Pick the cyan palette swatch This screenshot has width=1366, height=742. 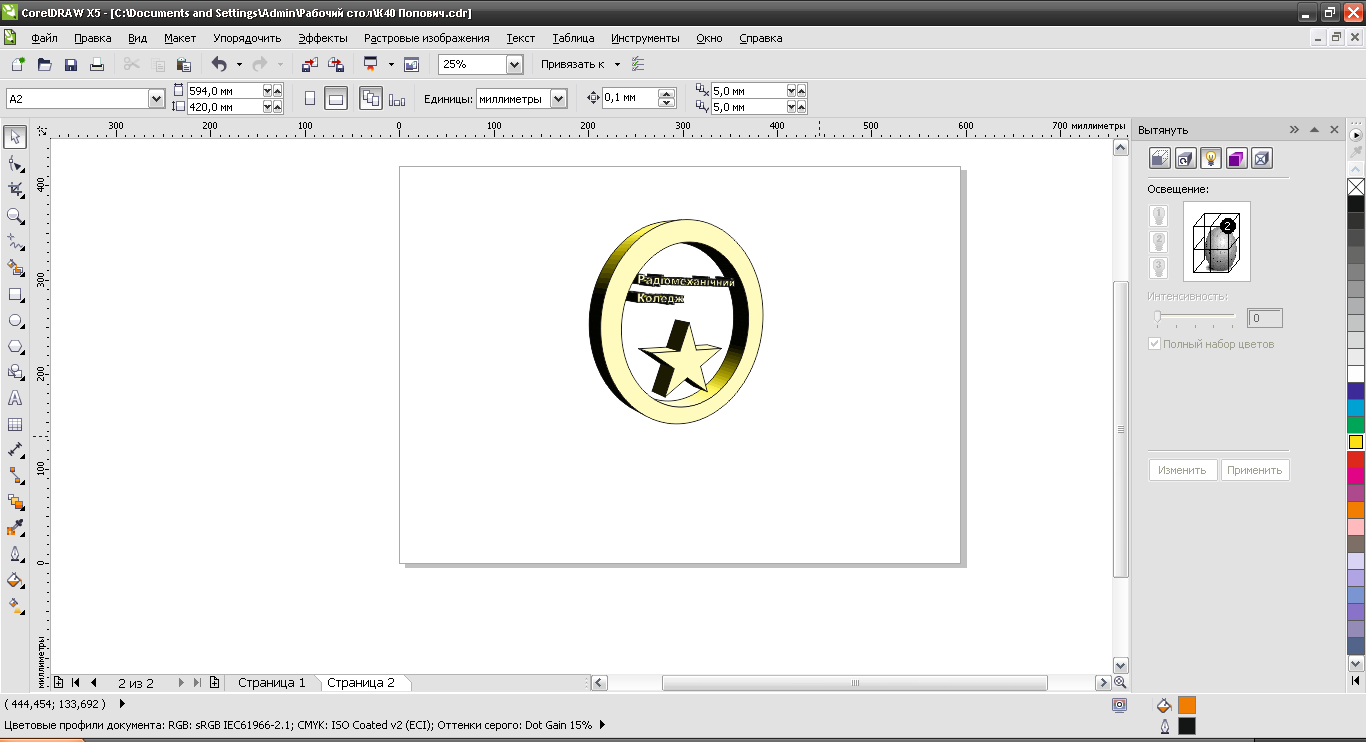1356,408
